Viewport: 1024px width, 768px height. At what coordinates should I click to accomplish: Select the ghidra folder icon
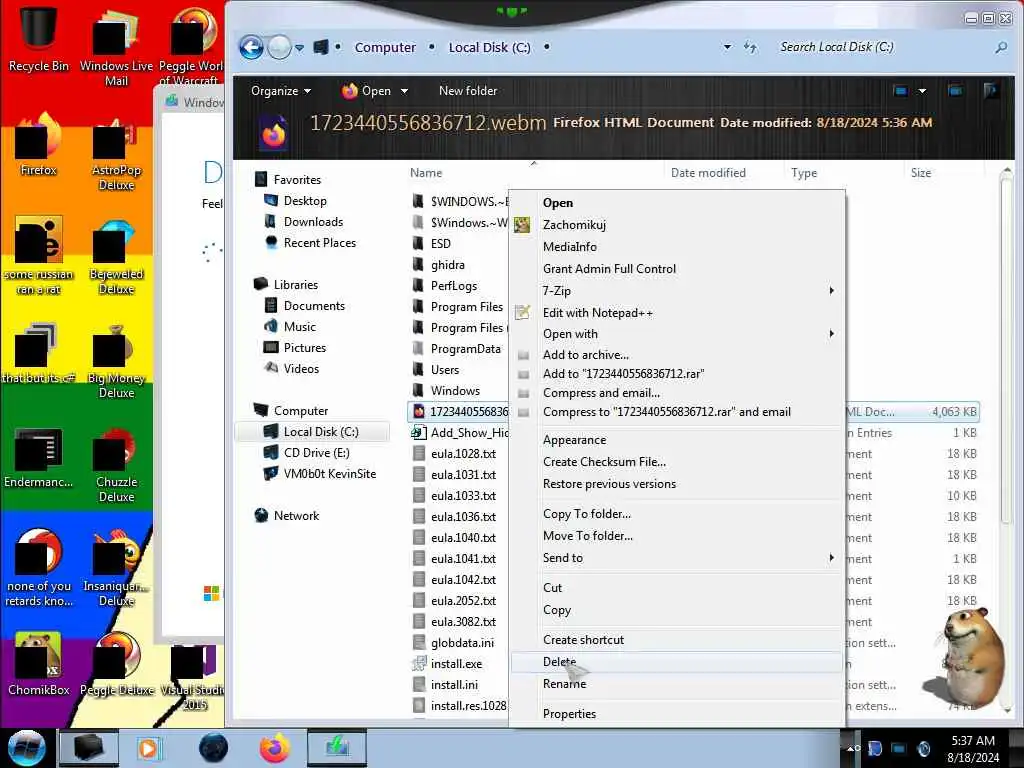418,264
